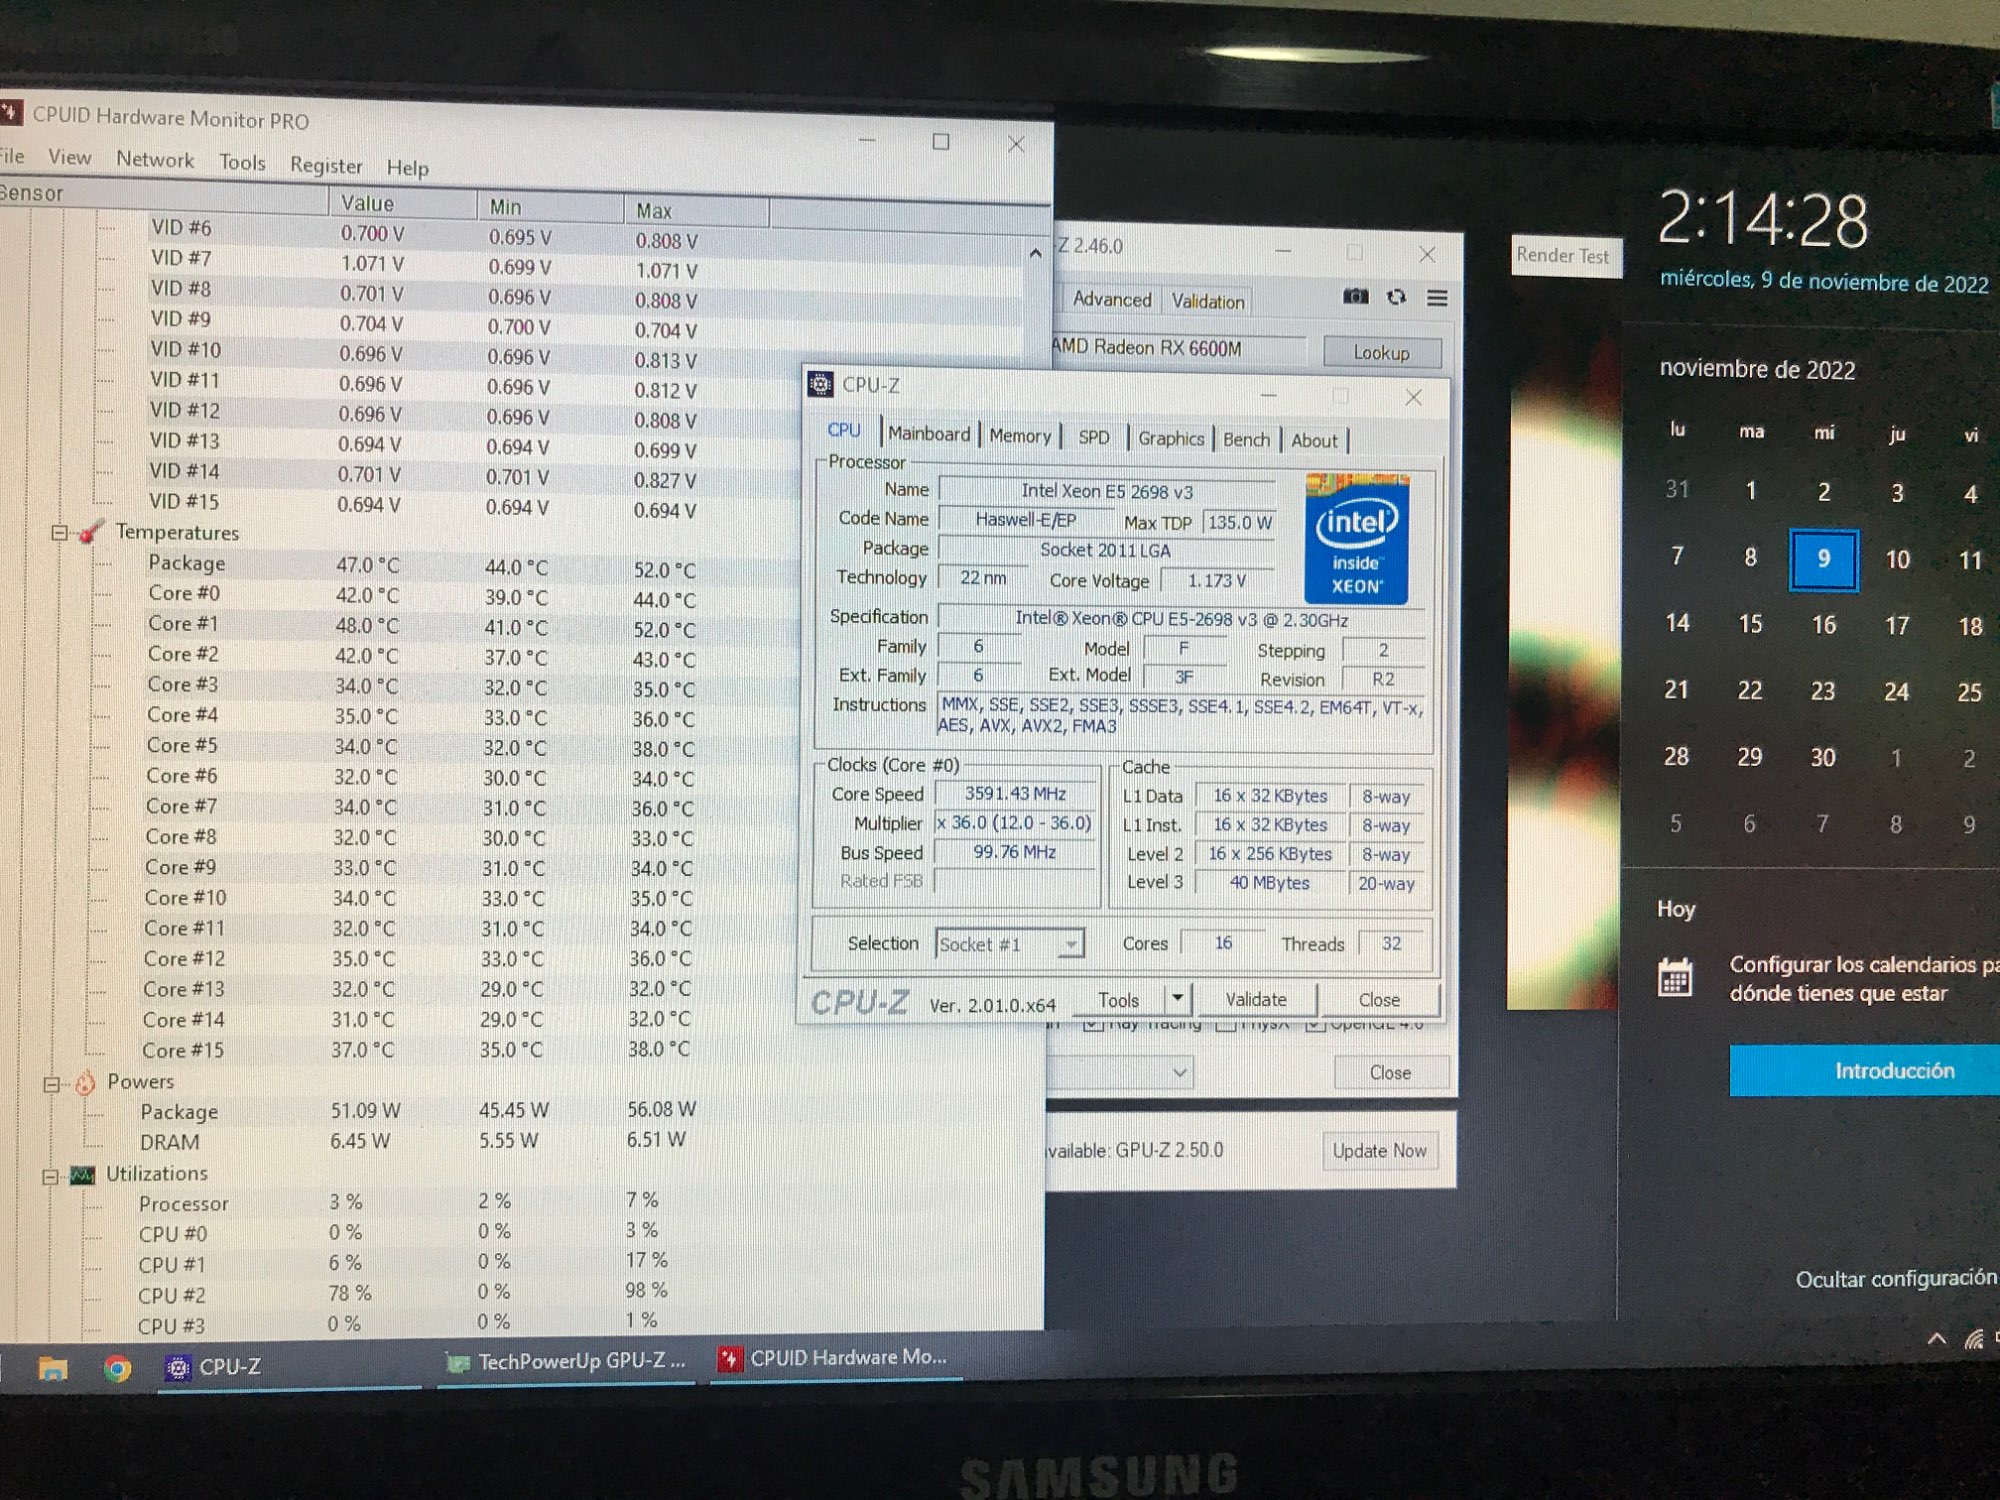Open File Explorer from the taskbar
2000x1500 pixels.
pos(53,1368)
